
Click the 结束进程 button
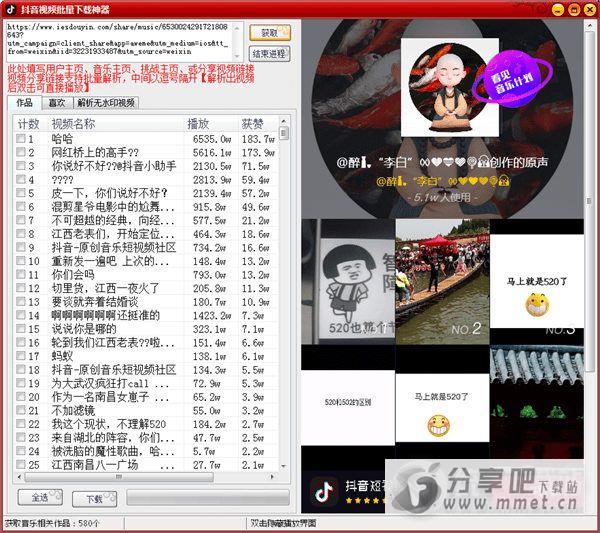tap(269, 54)
